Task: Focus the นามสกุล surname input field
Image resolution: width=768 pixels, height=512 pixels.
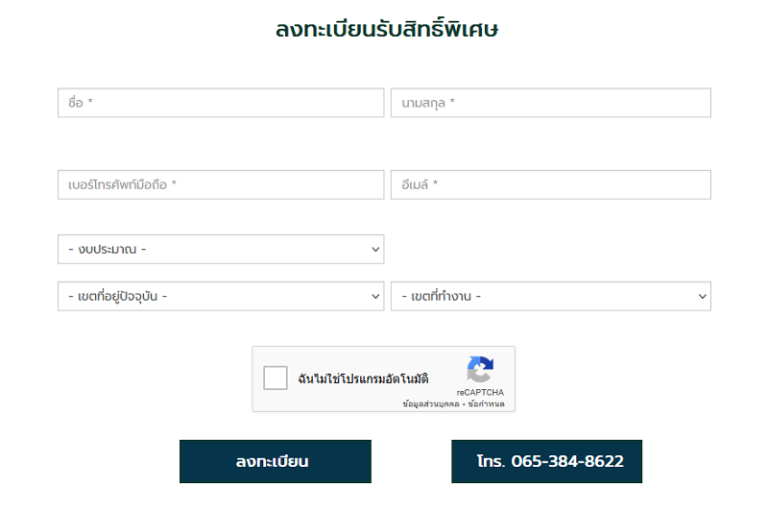Action: [551, 103]
